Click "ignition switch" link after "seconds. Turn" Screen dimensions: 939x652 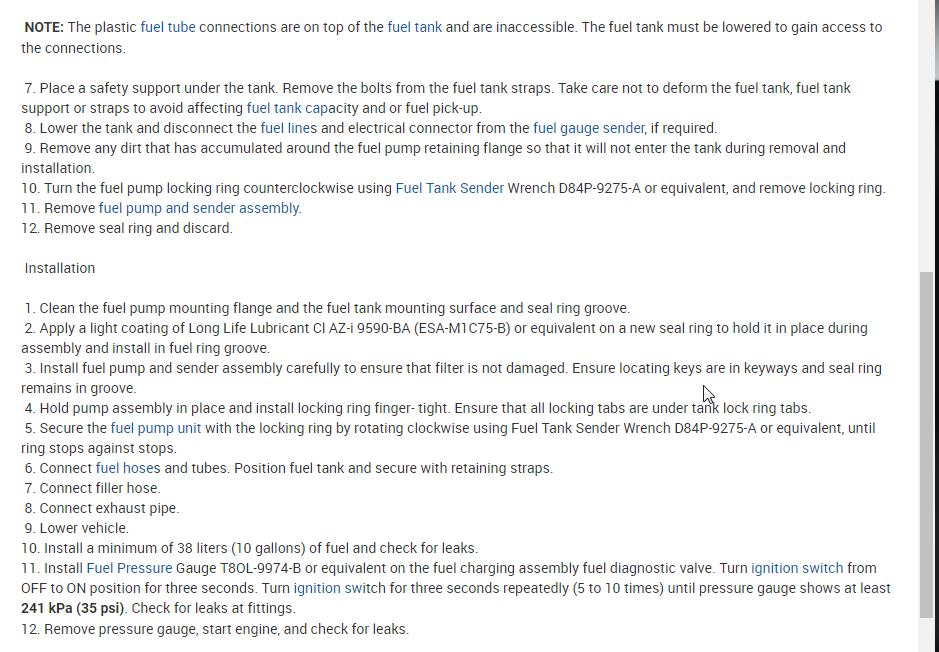(339, 588)
